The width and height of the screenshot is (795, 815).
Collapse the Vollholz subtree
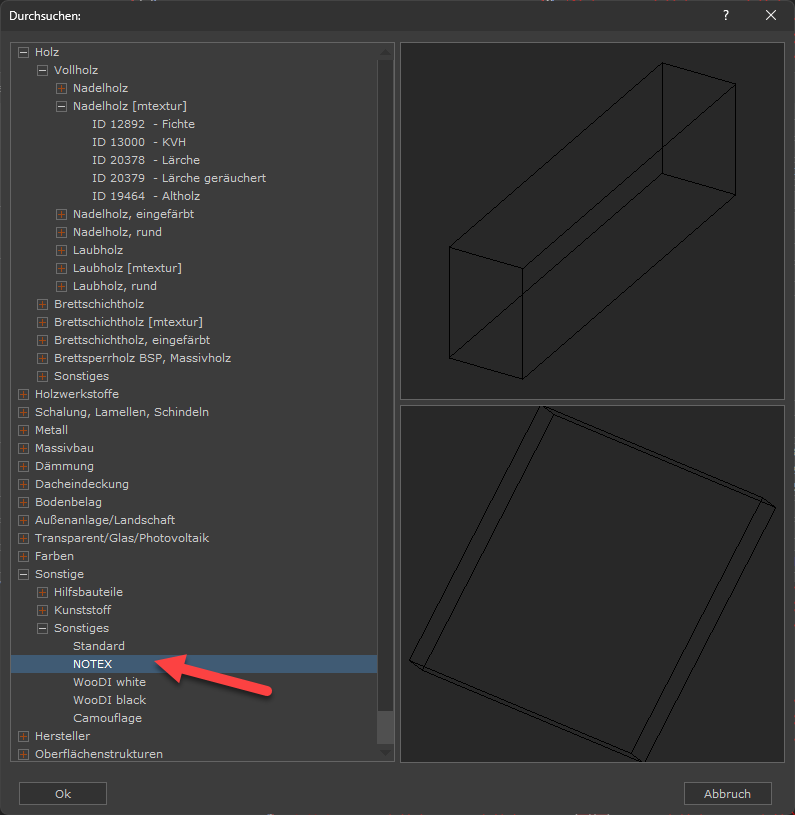[43, 70]
